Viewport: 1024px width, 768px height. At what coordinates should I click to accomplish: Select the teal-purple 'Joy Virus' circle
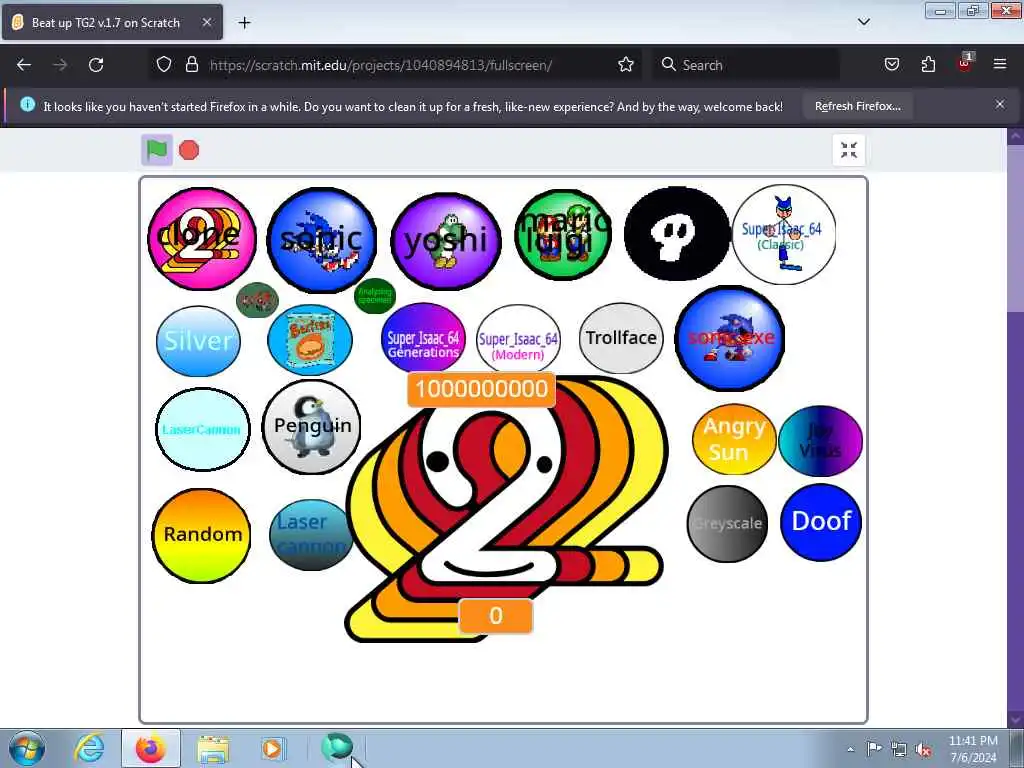(820, 441)
